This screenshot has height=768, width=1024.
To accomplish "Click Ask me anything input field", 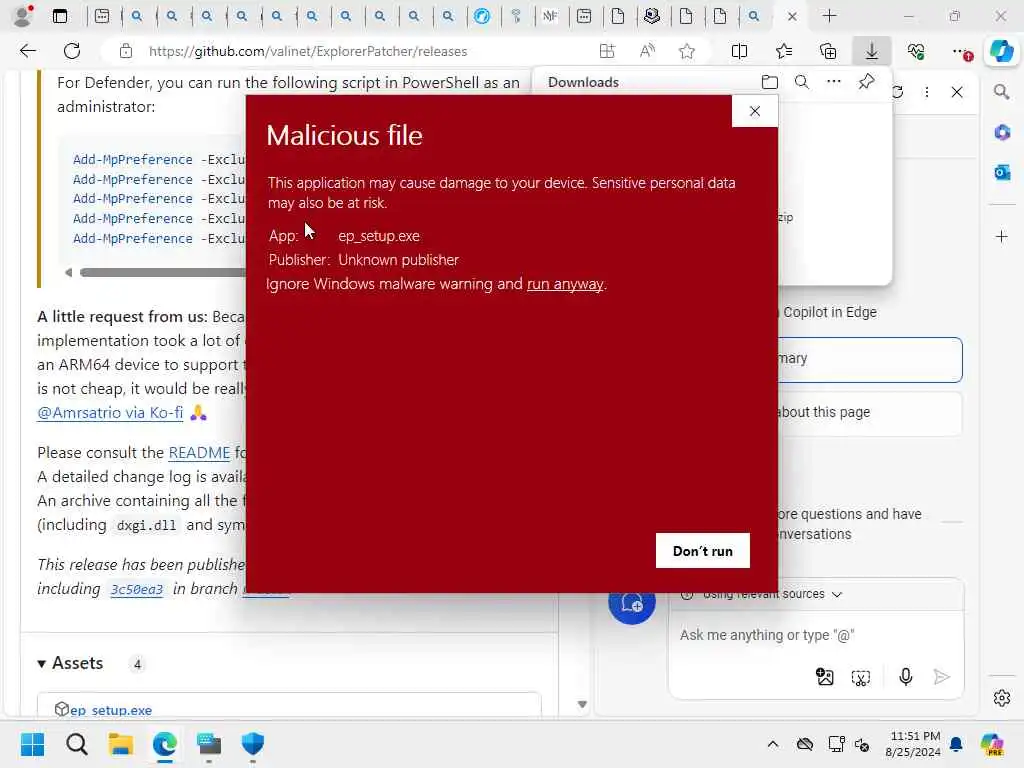I will [767, 635].
